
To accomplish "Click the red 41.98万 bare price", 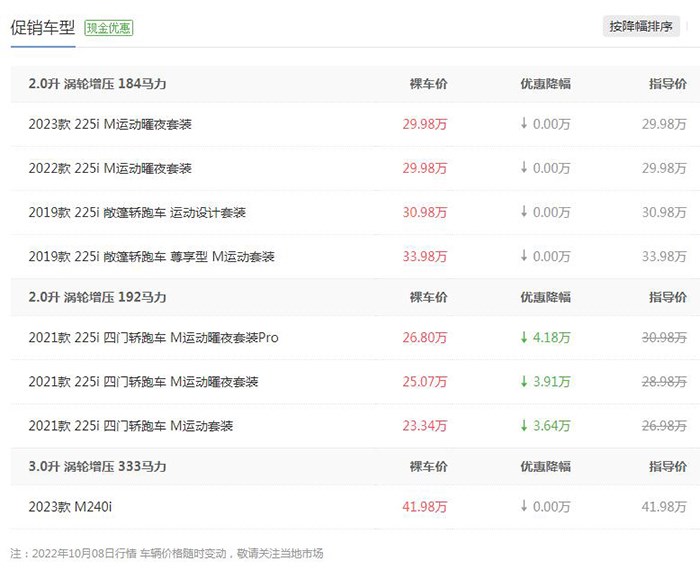I will pos(425,507).
